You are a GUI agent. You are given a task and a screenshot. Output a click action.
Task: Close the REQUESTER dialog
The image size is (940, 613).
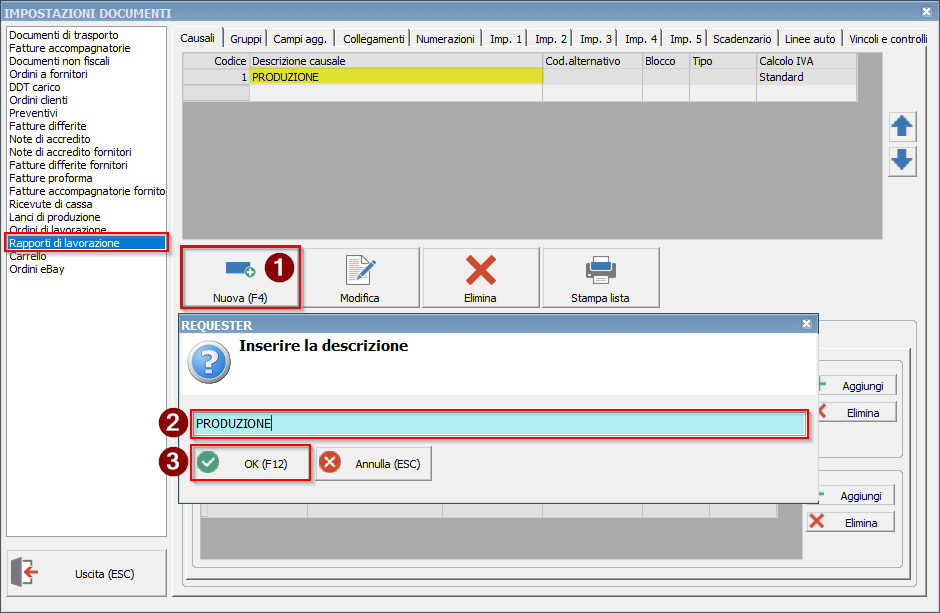click(806, 324)
